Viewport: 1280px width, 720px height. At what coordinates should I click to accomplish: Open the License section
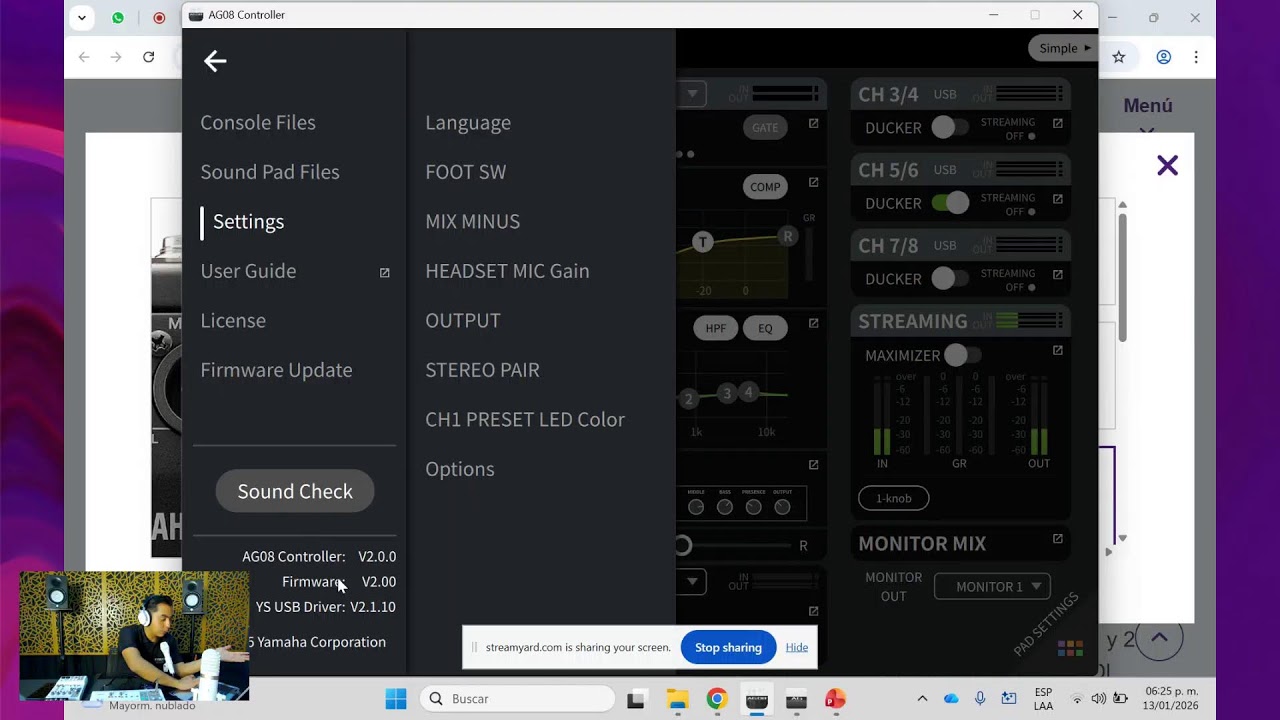pyautogui.click(x=233, y=321)
